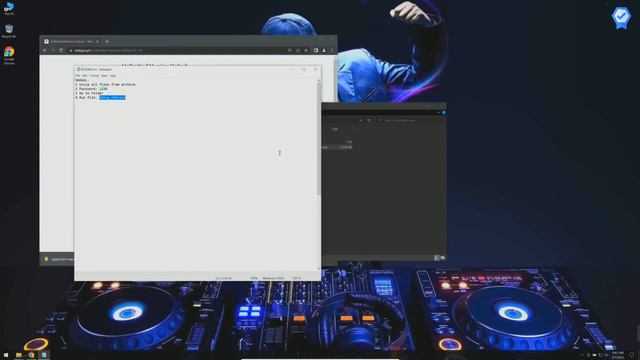640x360 pixels.
Task: Click the zoom magnifier in Chrome's address bar
Action: point(290,51)
